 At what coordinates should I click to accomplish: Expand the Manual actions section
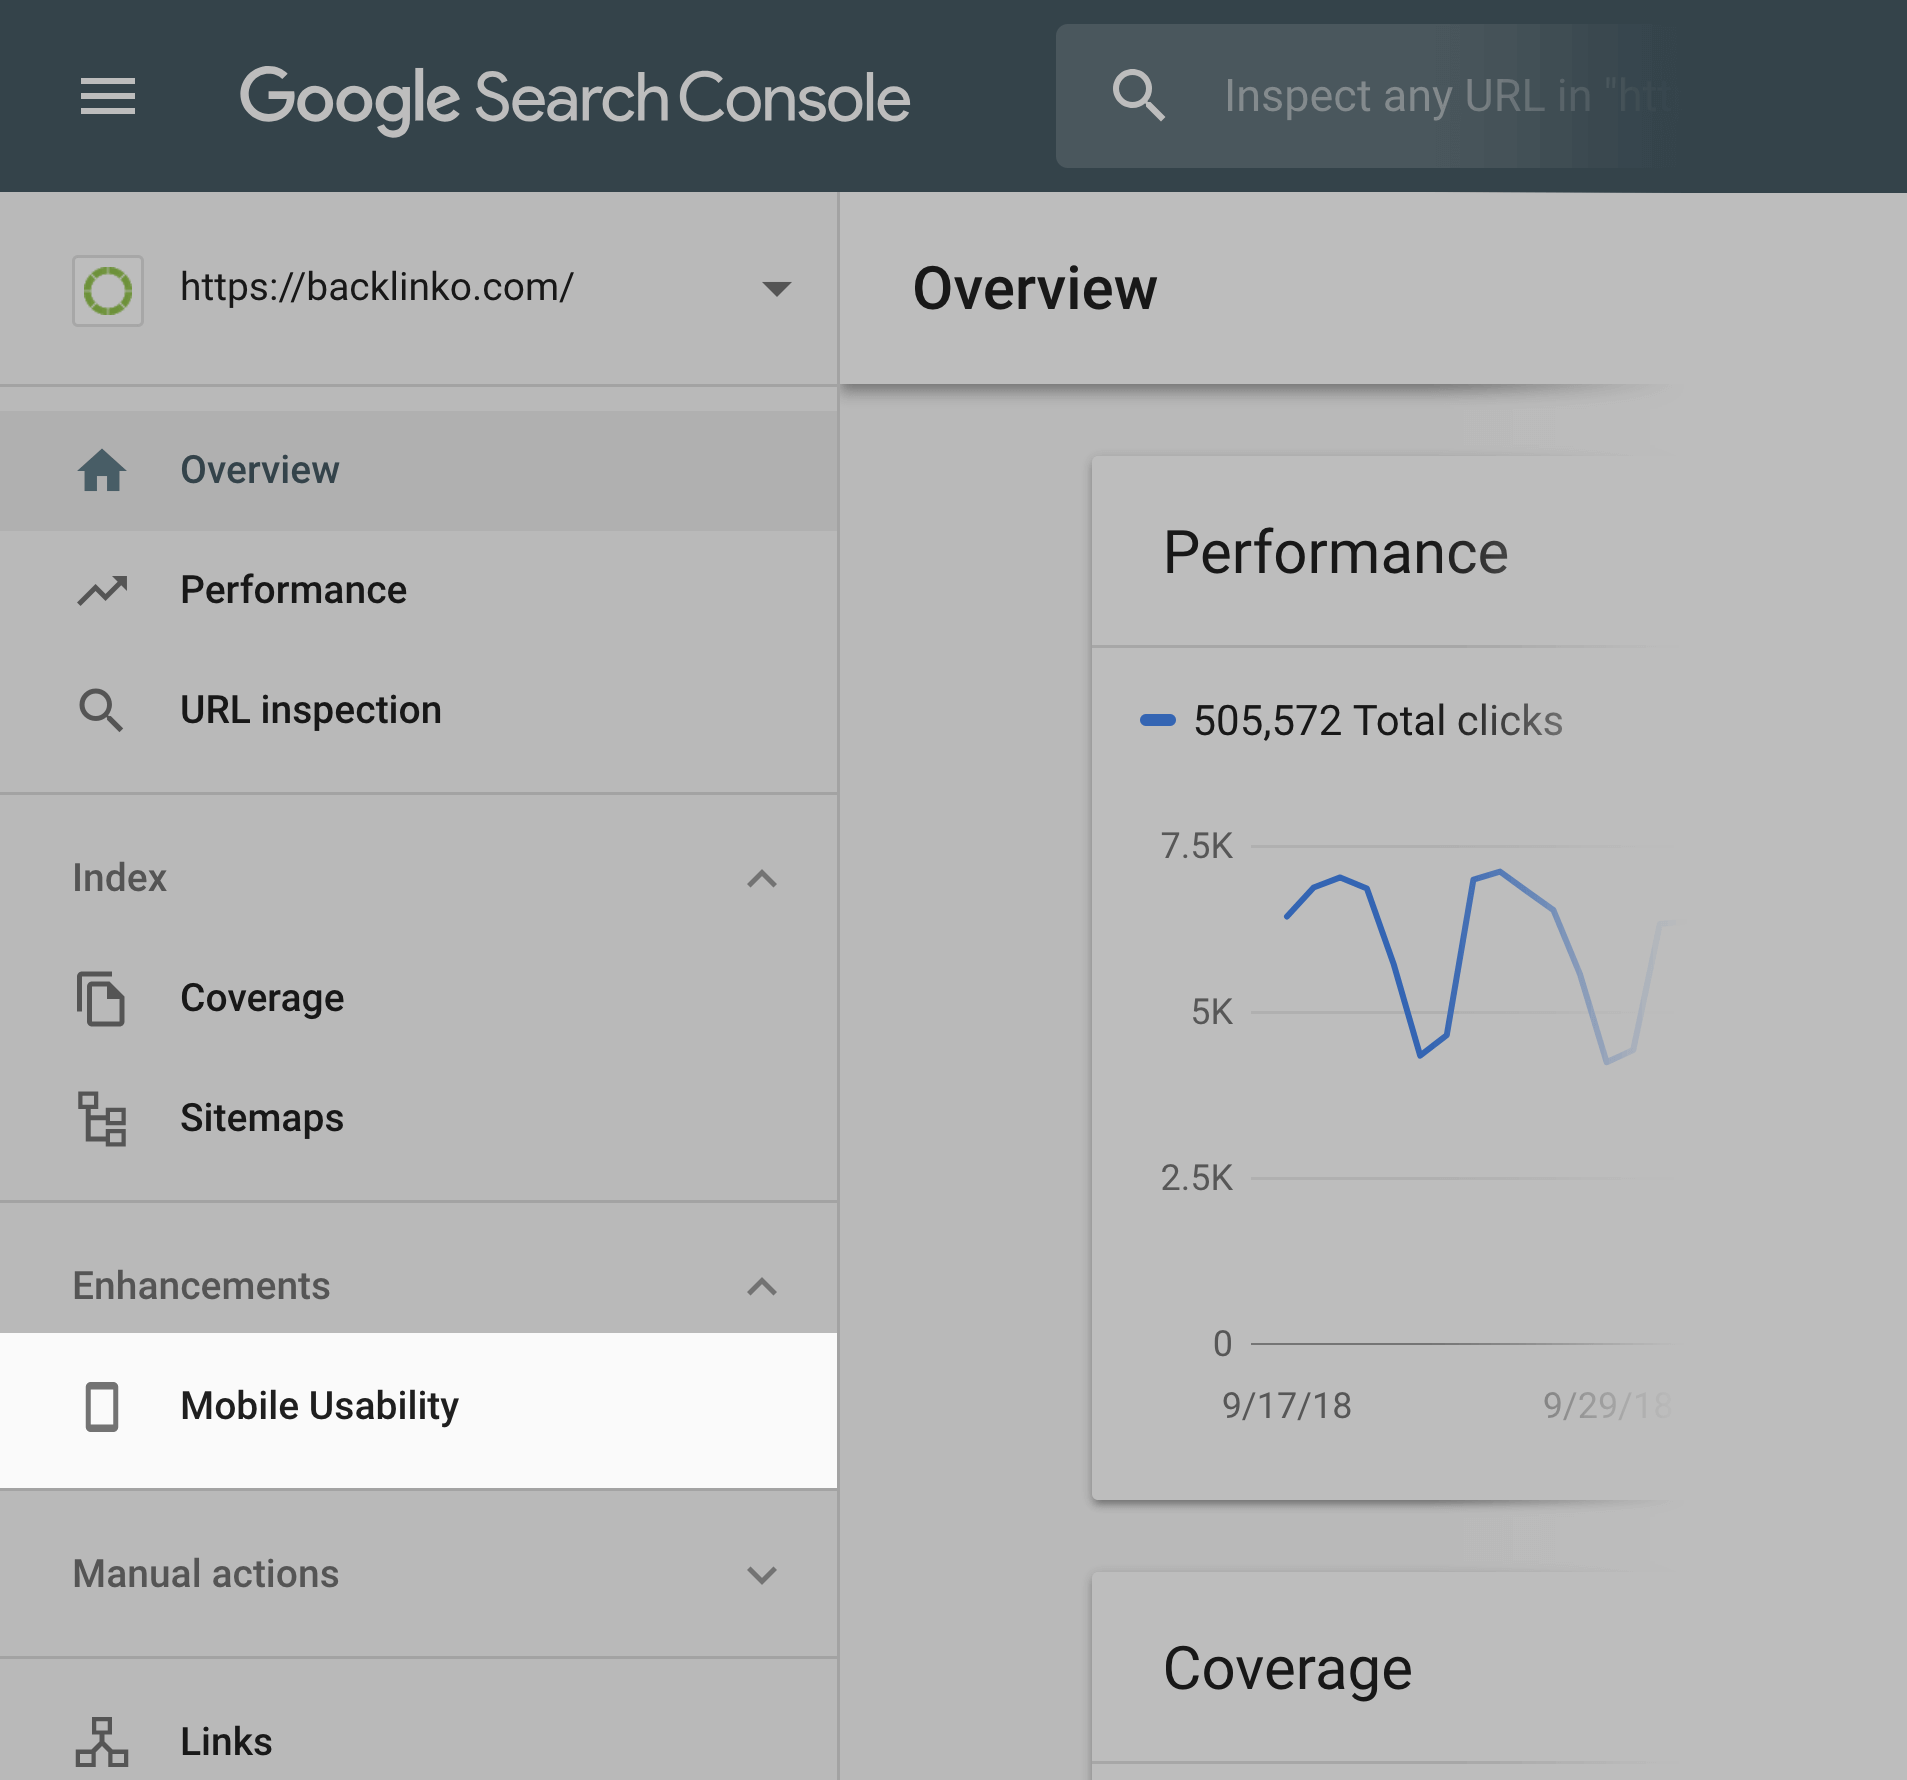click(x=762, y=1574)
